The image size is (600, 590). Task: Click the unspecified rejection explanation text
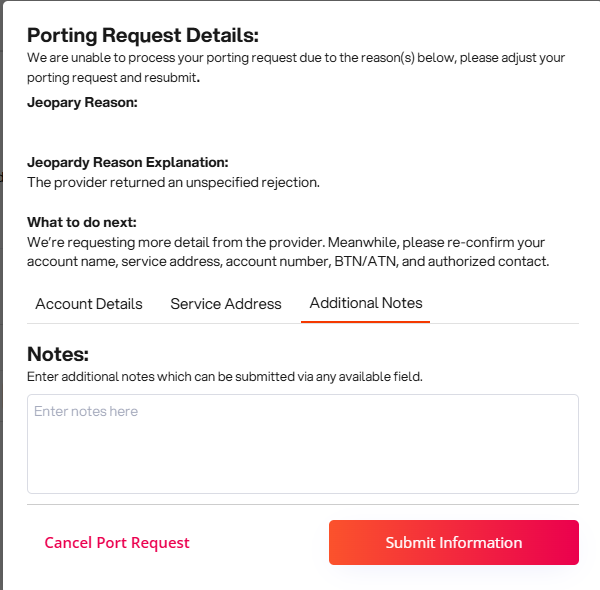point(173,182)
